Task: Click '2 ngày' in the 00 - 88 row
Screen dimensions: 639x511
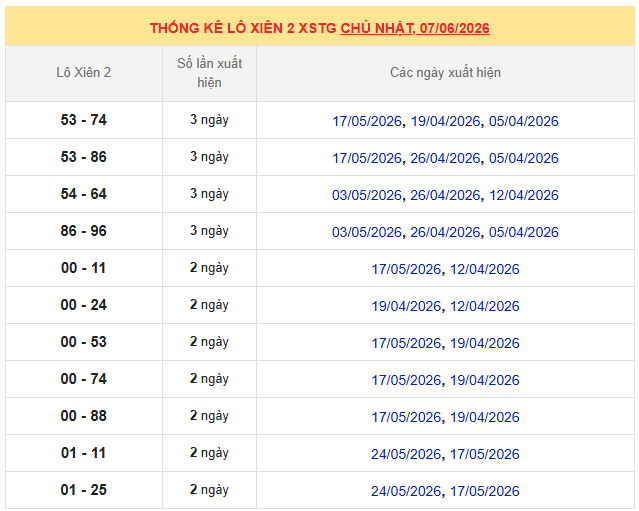Action: pos(209,416)
